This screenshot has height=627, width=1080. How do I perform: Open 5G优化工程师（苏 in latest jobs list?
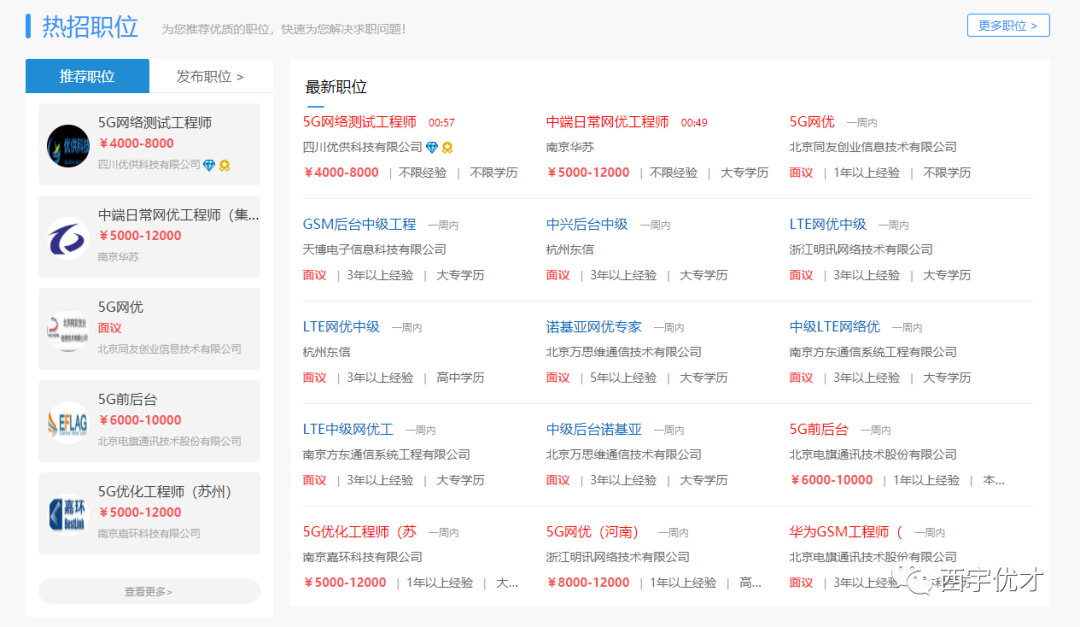pos(360,532)
